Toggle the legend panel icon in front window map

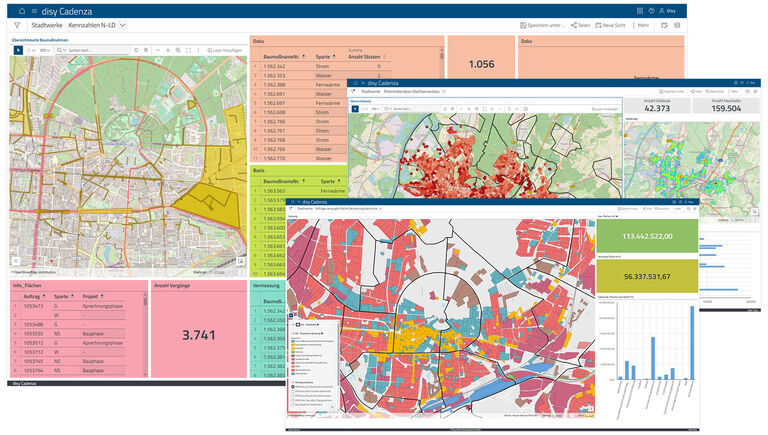coord(291,316)
